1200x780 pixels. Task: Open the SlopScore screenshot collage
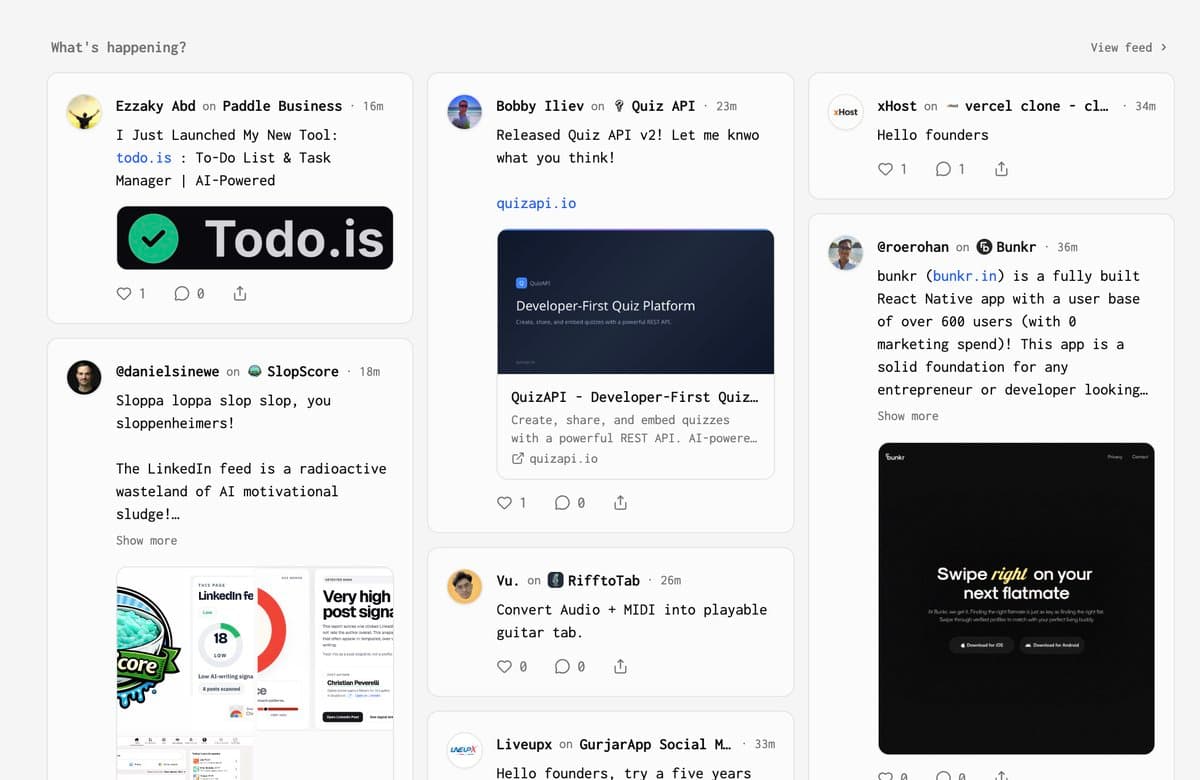coord(255,673)
